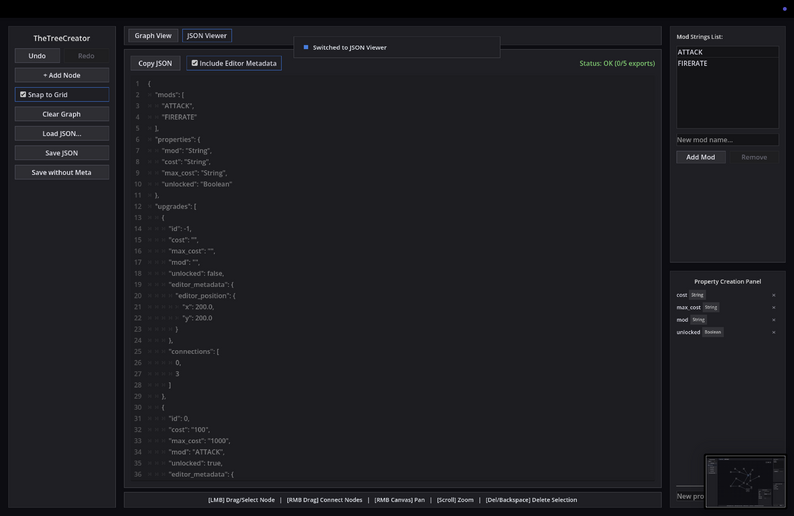Click the max_cost property name
The width and height of the screenshot is (794, 516).
tap(689, 307)
